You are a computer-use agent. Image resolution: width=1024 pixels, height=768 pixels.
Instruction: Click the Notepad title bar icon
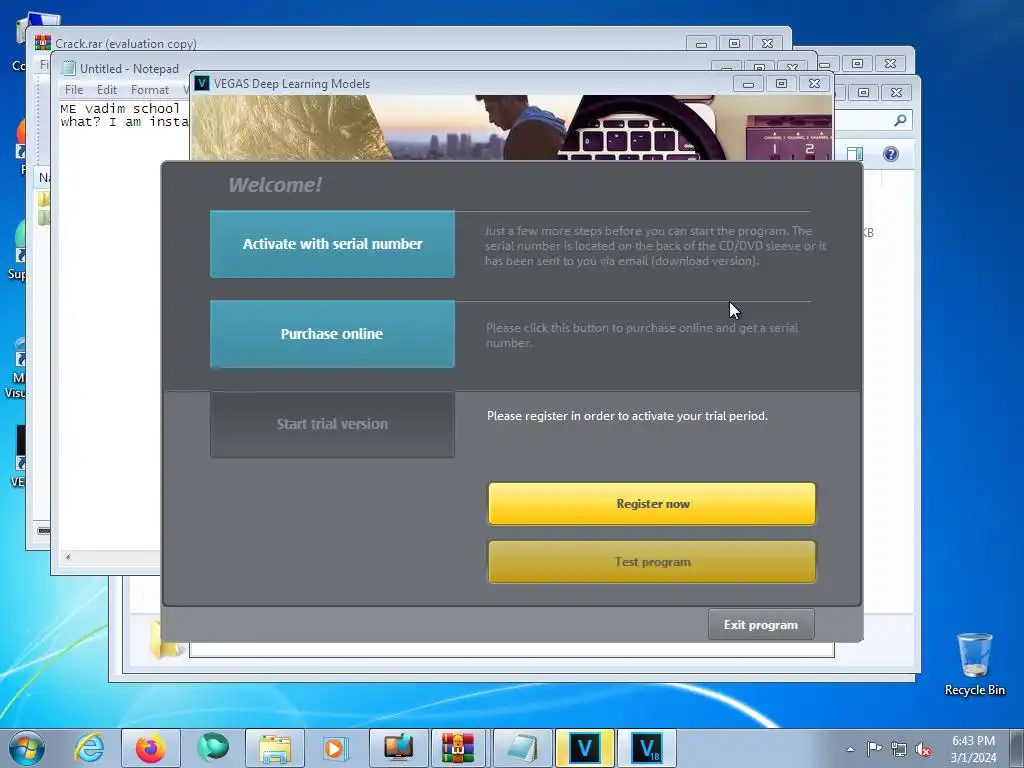tap(68, 69)
